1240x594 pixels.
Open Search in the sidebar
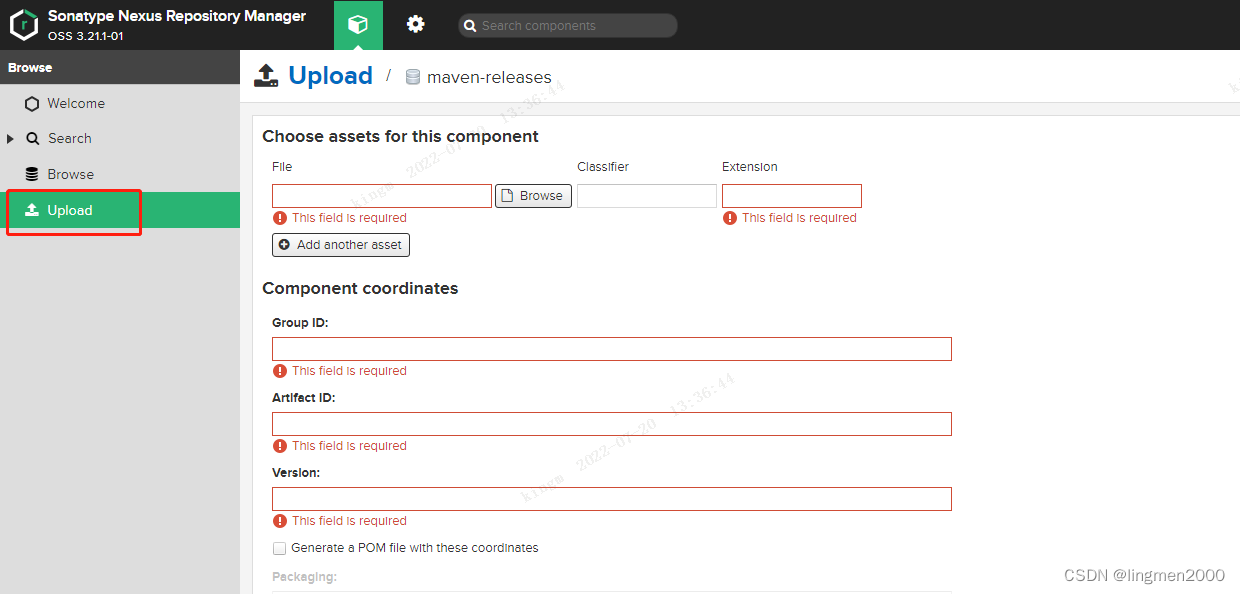pyautogui.click(x=70, y=139)
